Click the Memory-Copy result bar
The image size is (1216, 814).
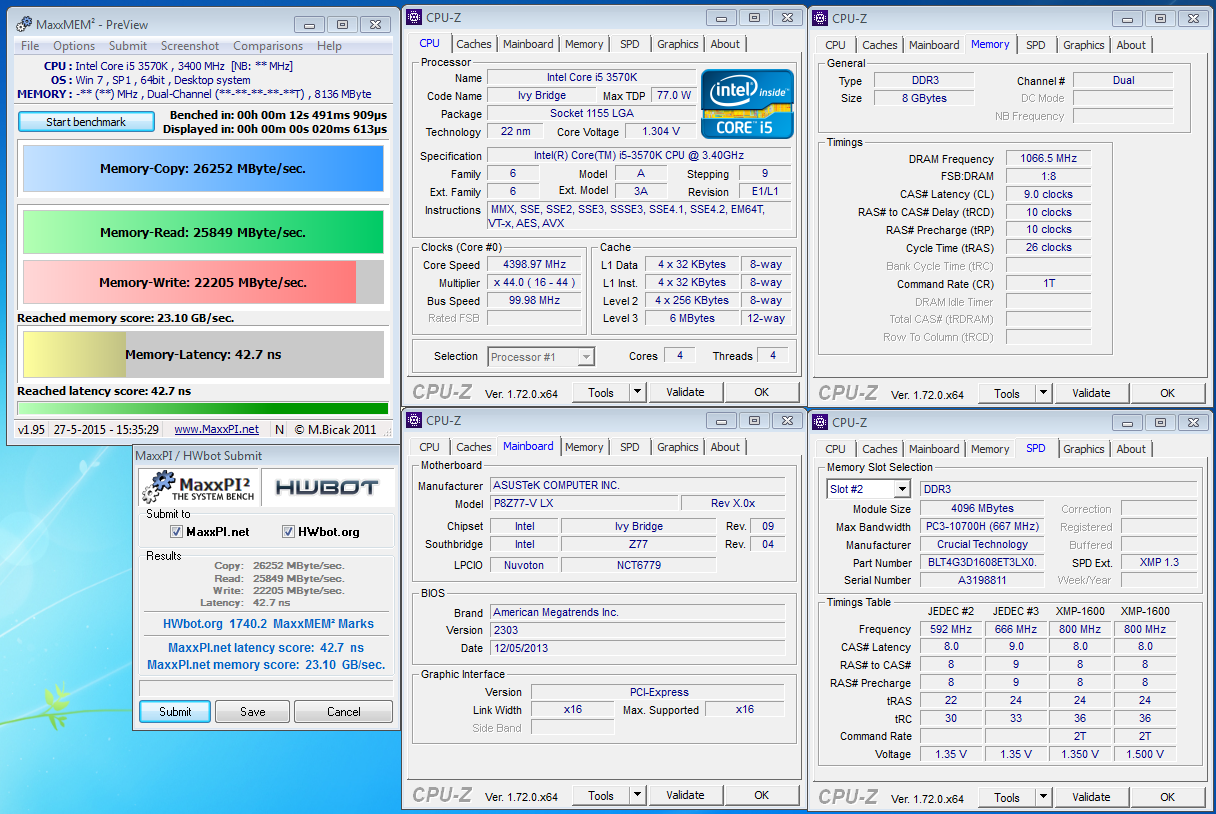(x=203, y=169)
